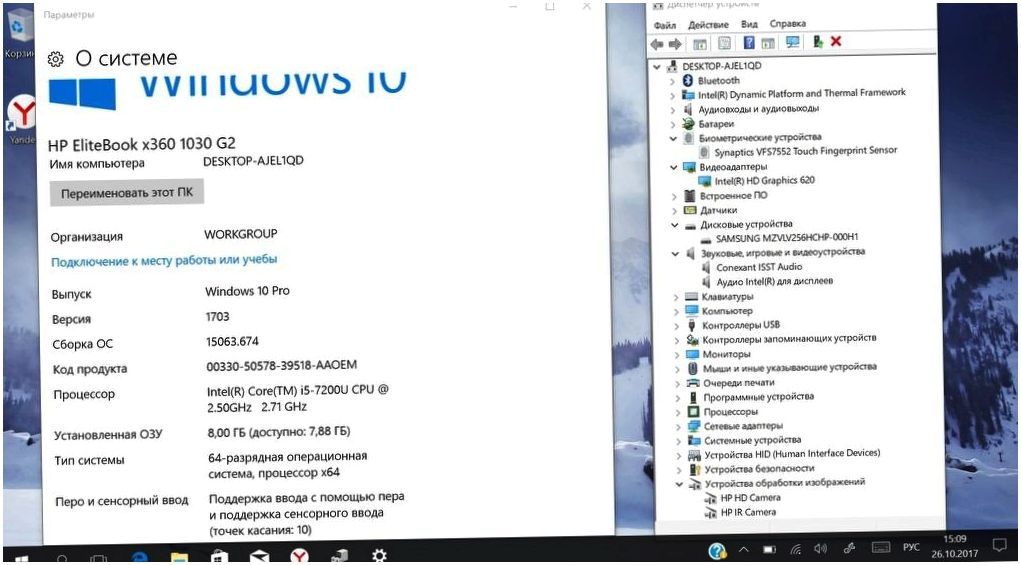Click the camera icon beside HP IR Camera
This screenshot has width=1021, height=565.
pyautogui.click(x=710, y=513)
